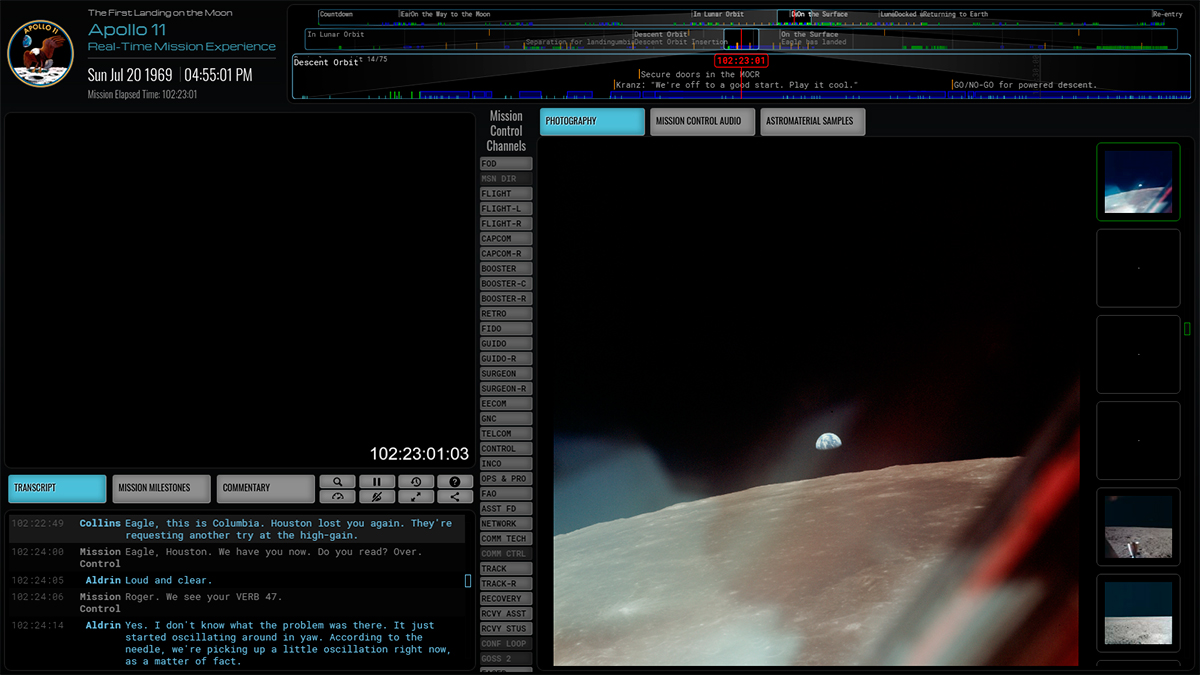The image size is (1200, 675).
Task: Open the EECOM channel
Action: (506, 404)
